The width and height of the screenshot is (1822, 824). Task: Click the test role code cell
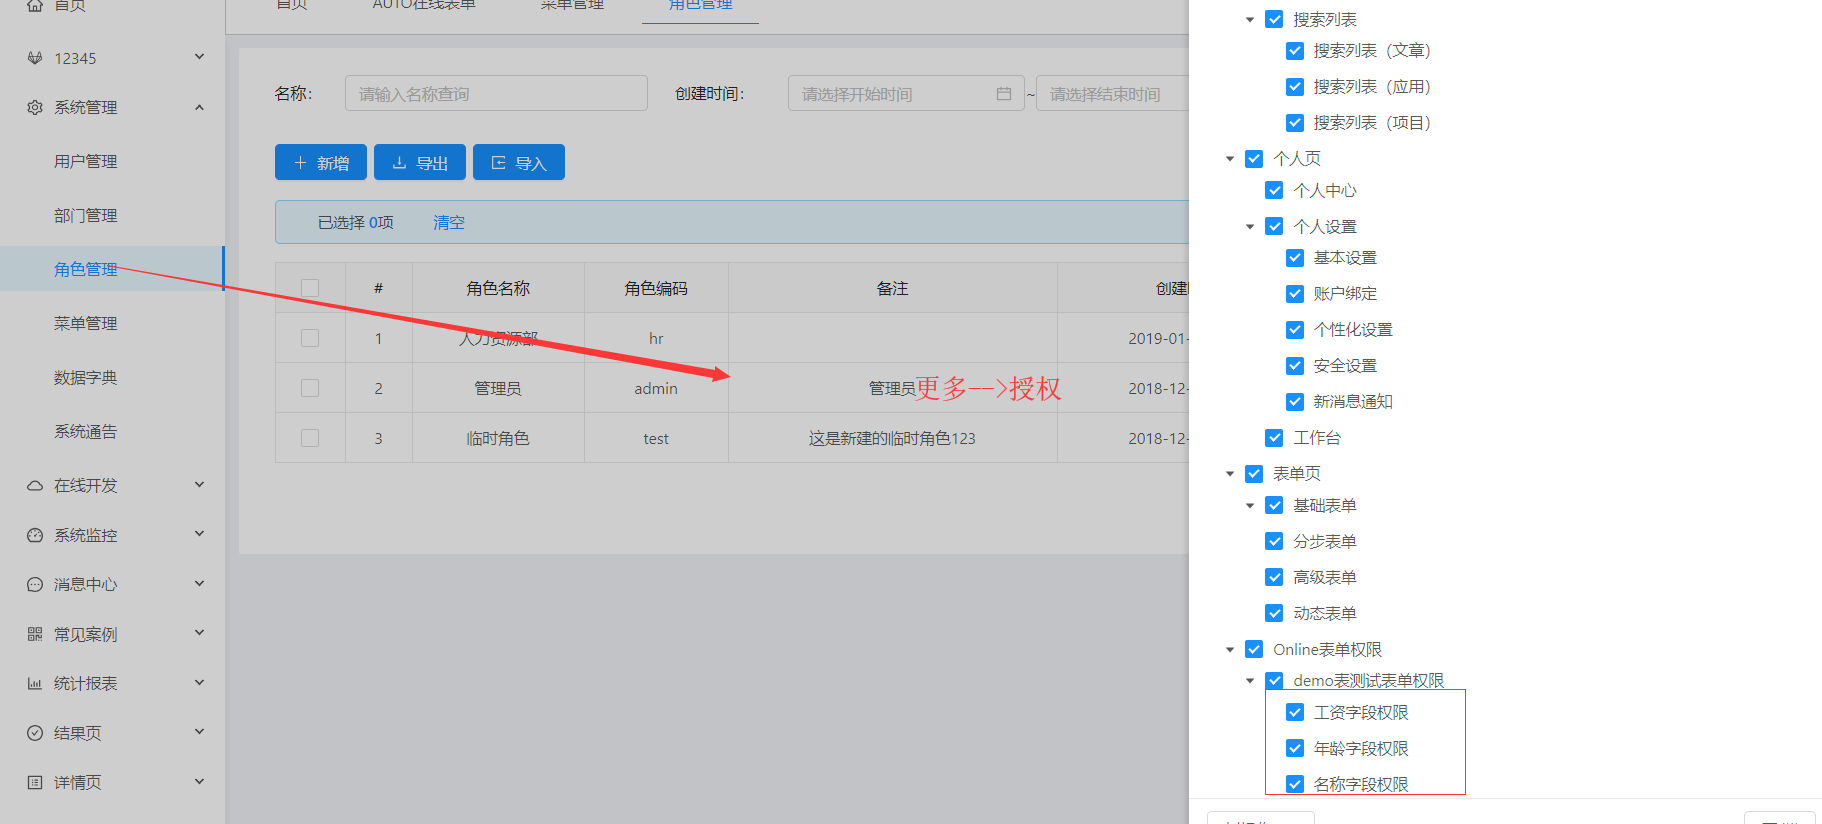click(x=656, y=438)
